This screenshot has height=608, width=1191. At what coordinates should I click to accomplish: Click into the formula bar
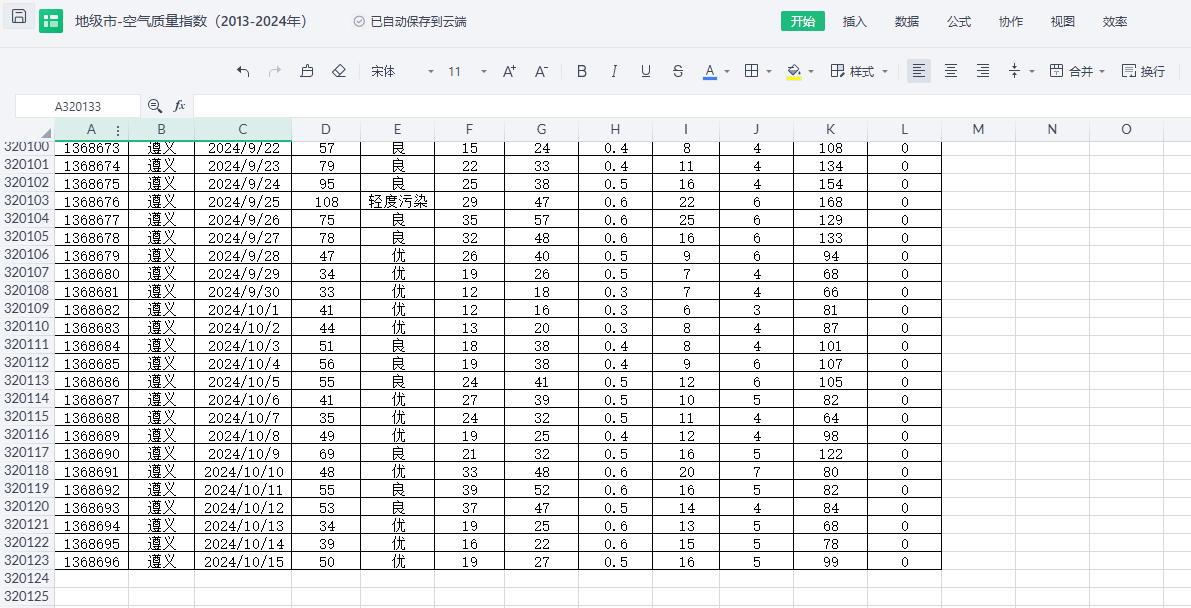coord(692,106)
